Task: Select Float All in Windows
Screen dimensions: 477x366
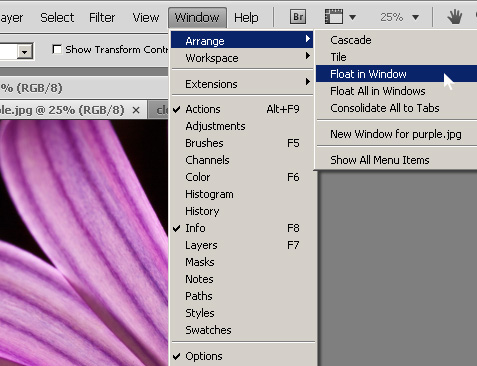Action: [397, 91]
